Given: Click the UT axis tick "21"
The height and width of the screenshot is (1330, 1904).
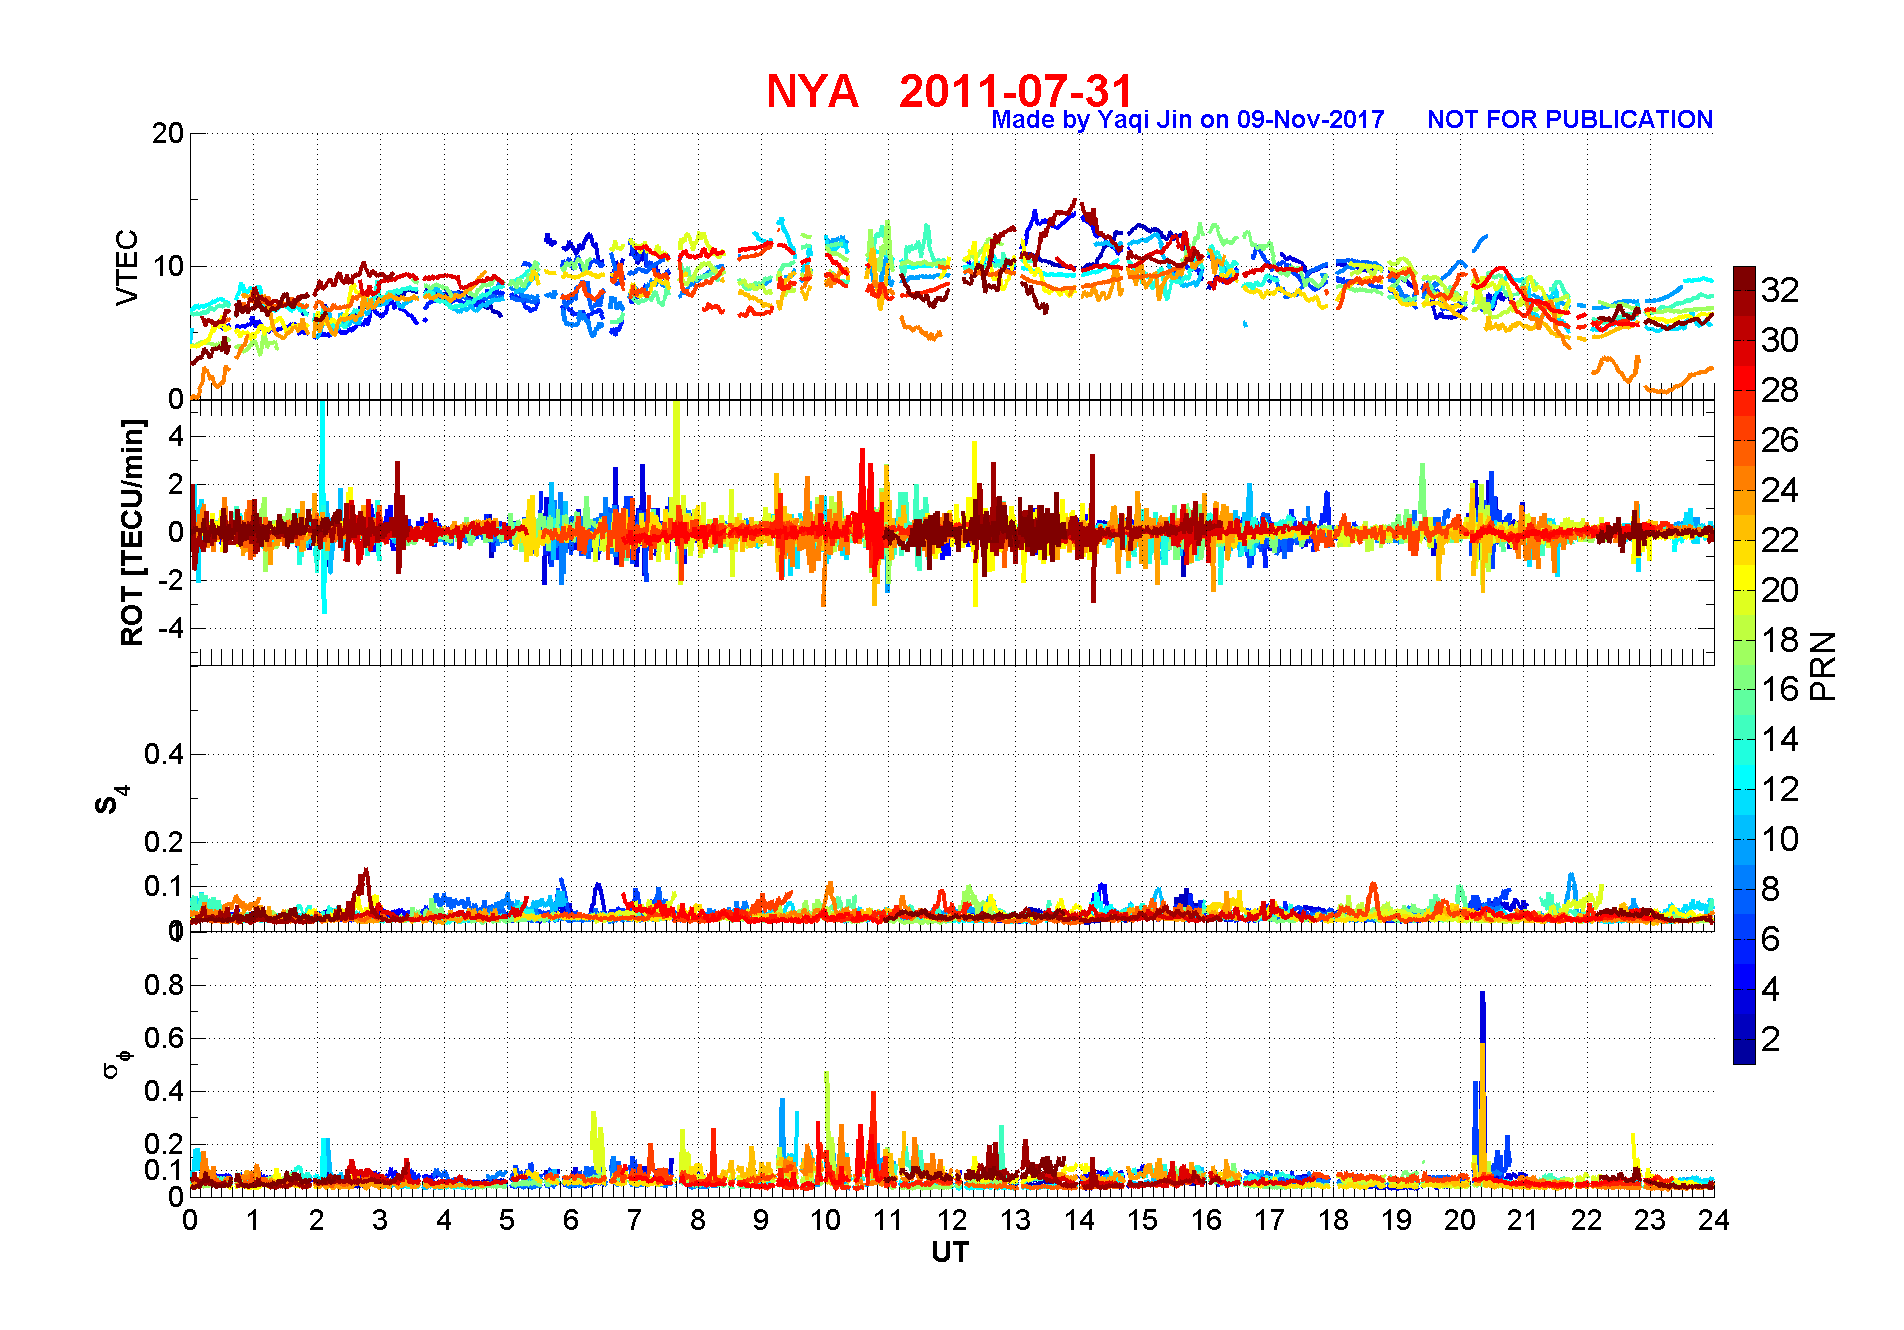Looking at the screenshot, I should 1523,1220.
